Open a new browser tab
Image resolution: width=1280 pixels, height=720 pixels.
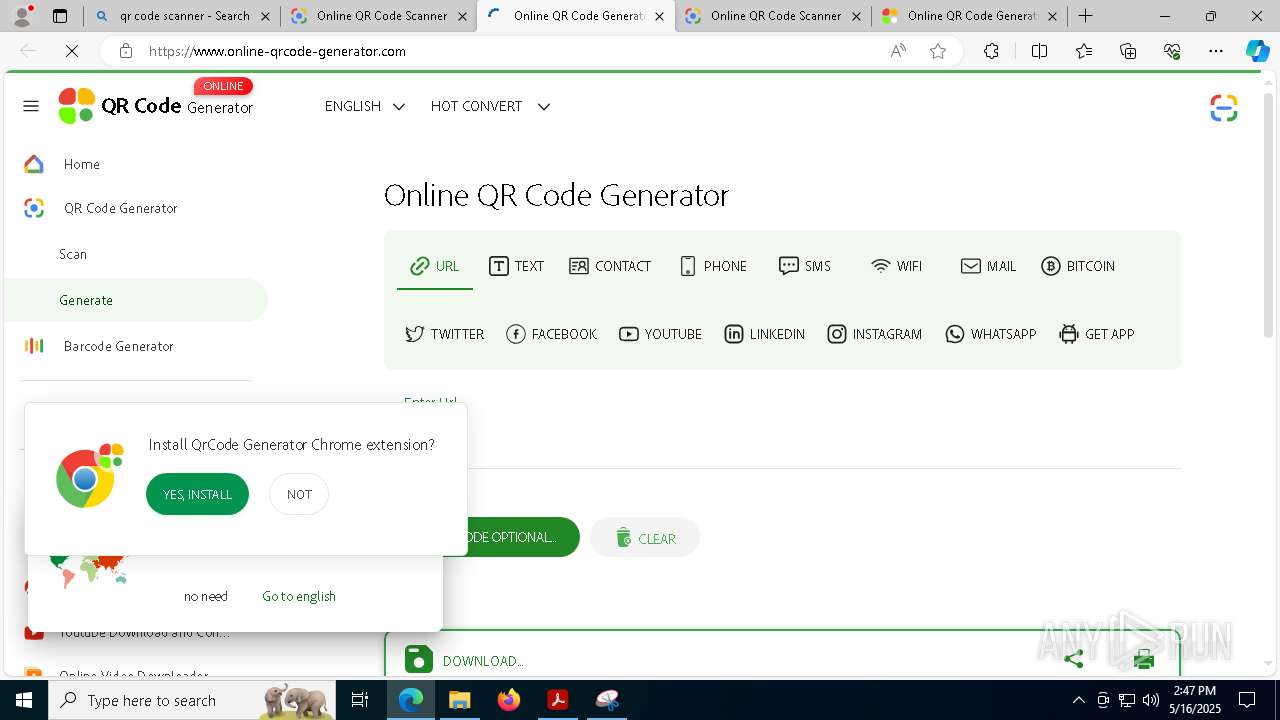tap(1086, 16)
